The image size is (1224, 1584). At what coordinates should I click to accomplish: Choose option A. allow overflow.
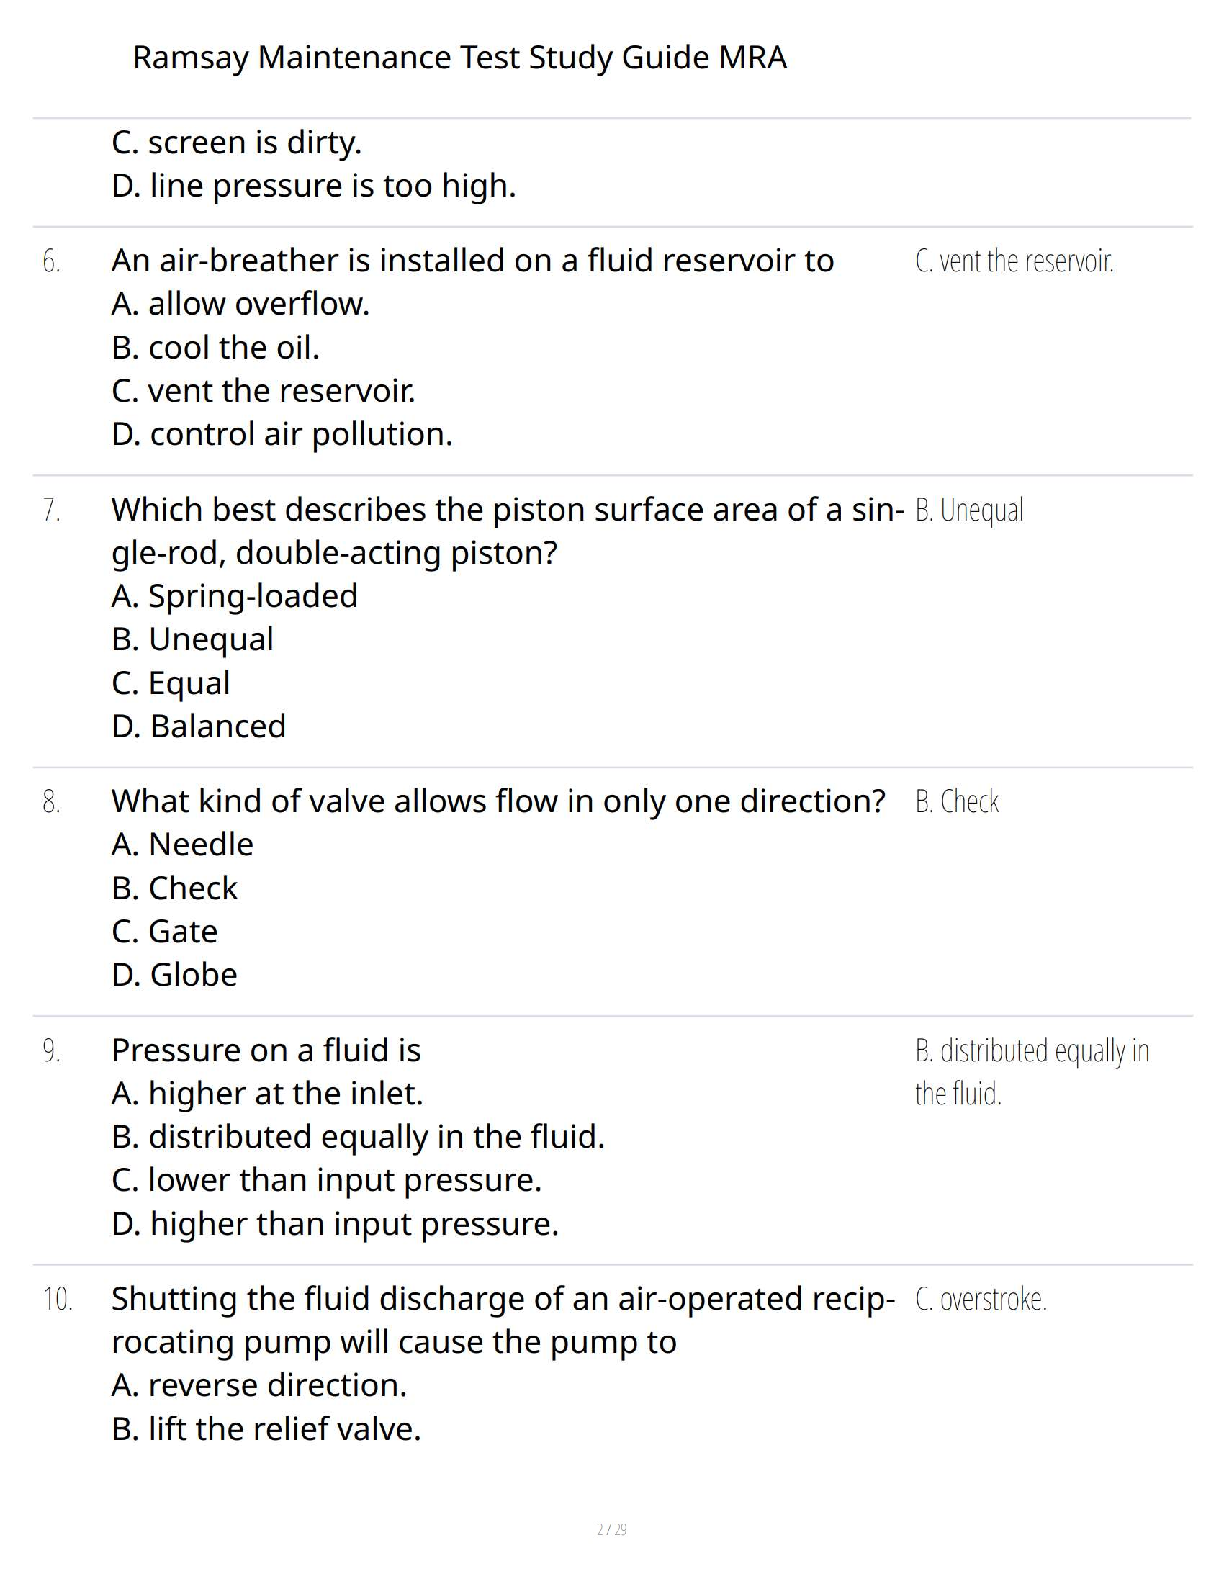(241, 304)
